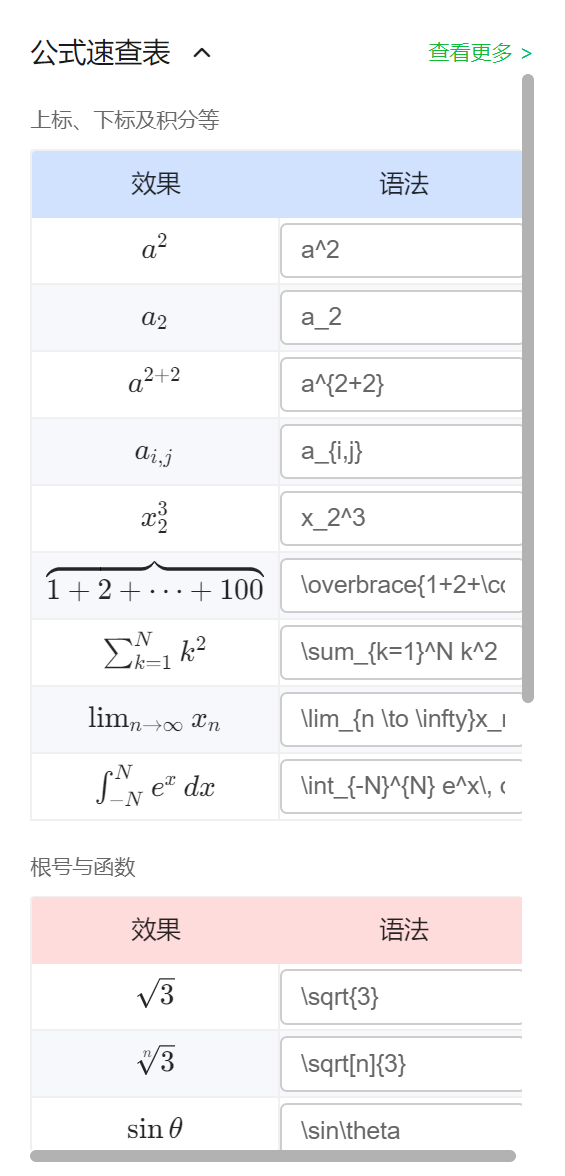Click the \int syntax input field
This screenshot has width=565, height=1176.
(x=401, y=787)
